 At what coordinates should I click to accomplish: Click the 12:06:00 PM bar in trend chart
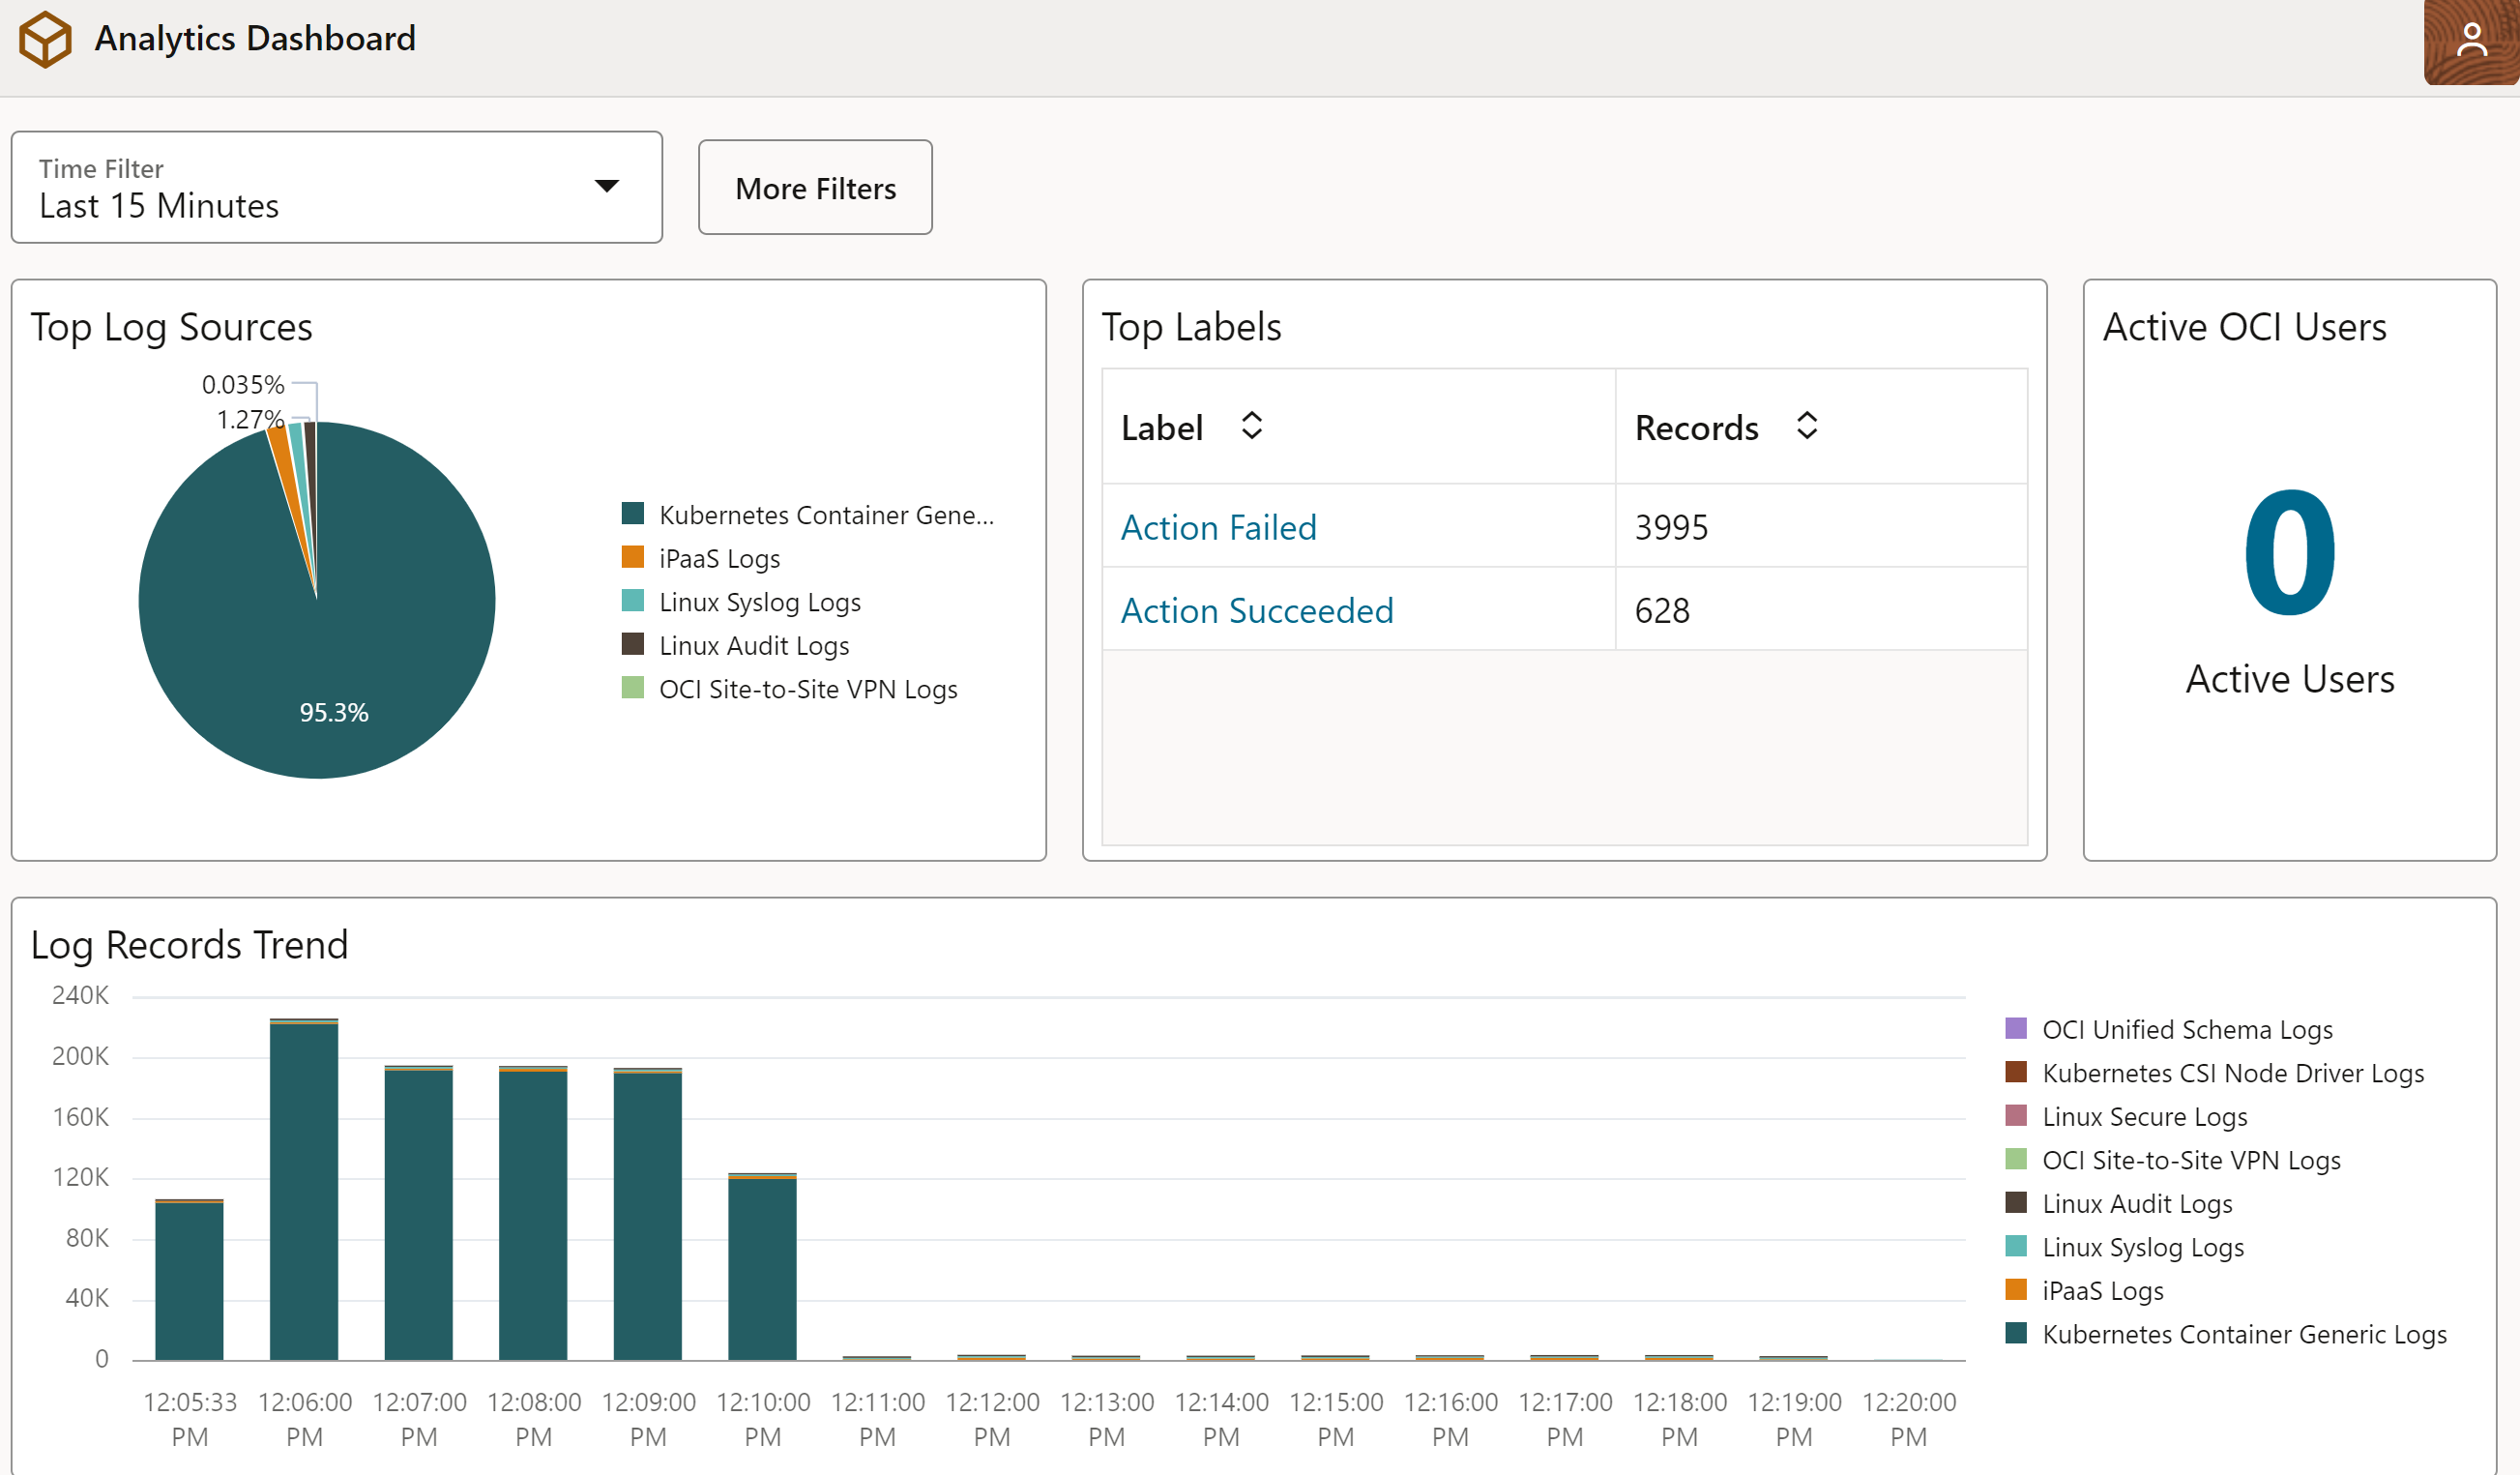pos(304,1190)
